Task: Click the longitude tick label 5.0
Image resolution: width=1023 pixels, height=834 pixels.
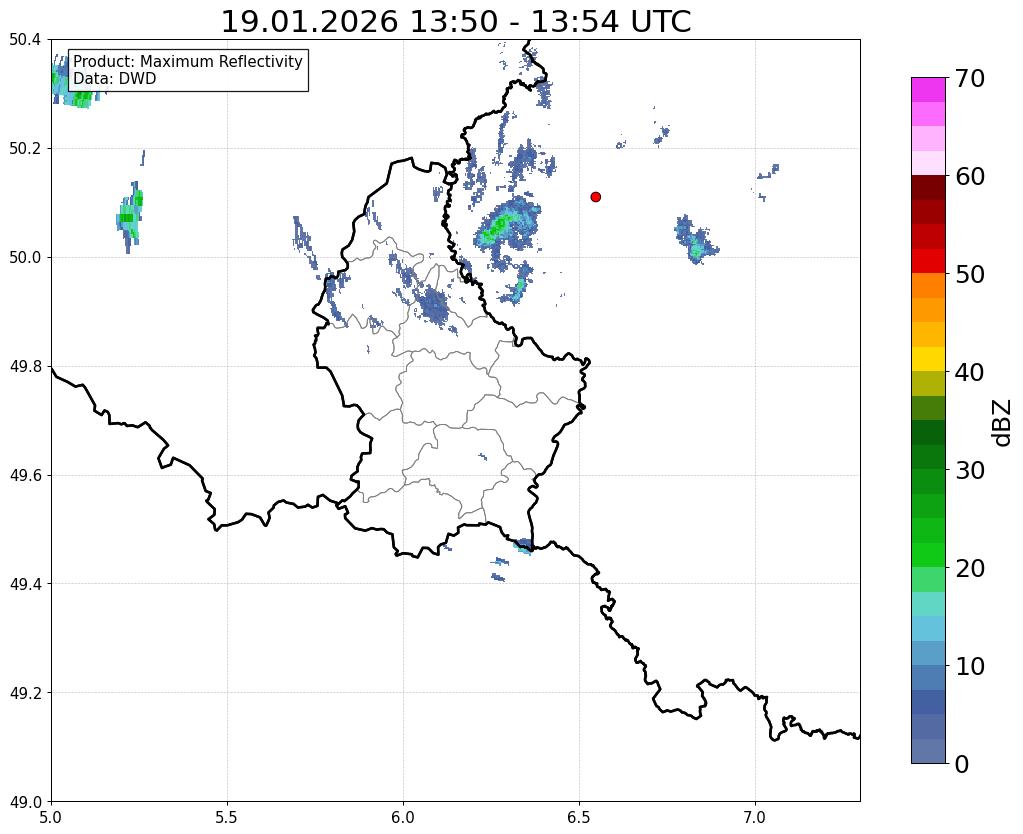Action: [x=51, y=817]
